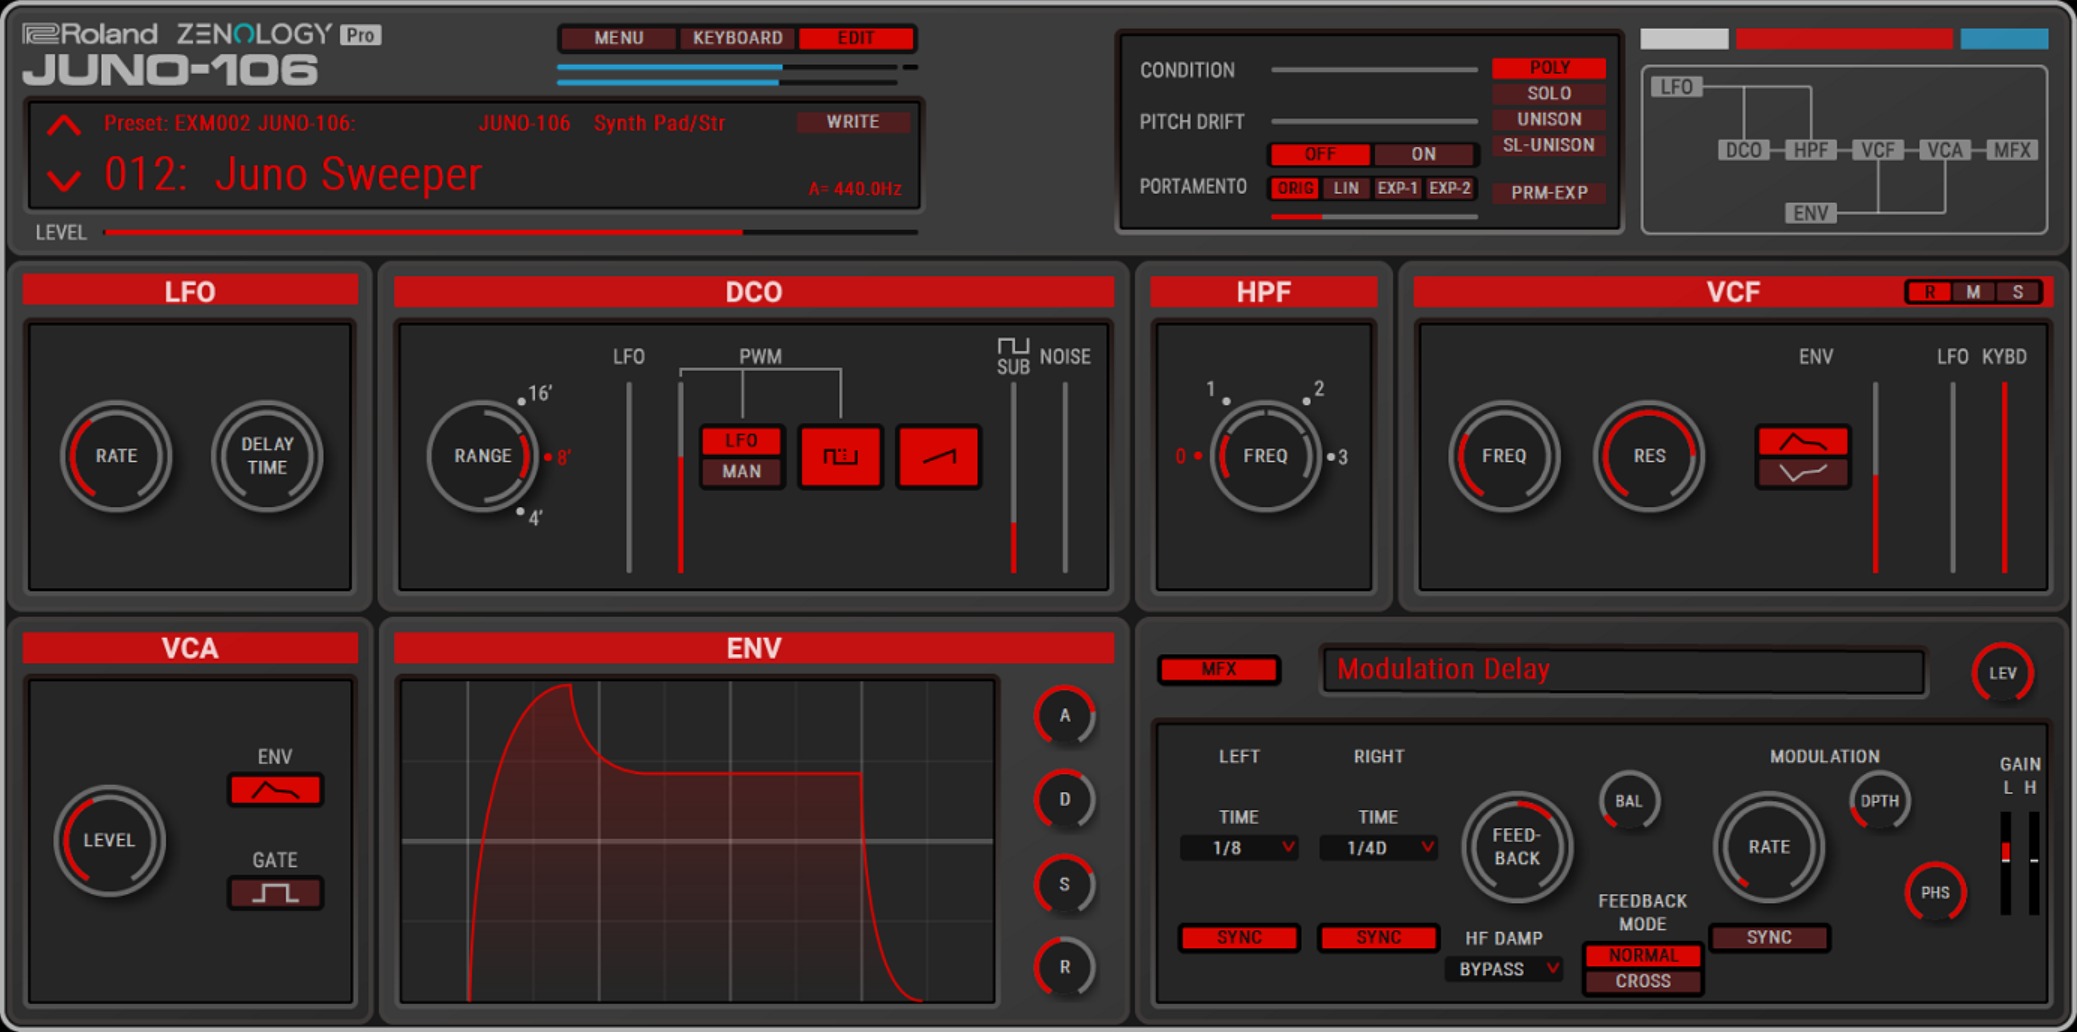Adjust the master LEVEL slider
Image resolution: width=2077 pixels, height=1032 pixels.
click(x=511, y=232)
